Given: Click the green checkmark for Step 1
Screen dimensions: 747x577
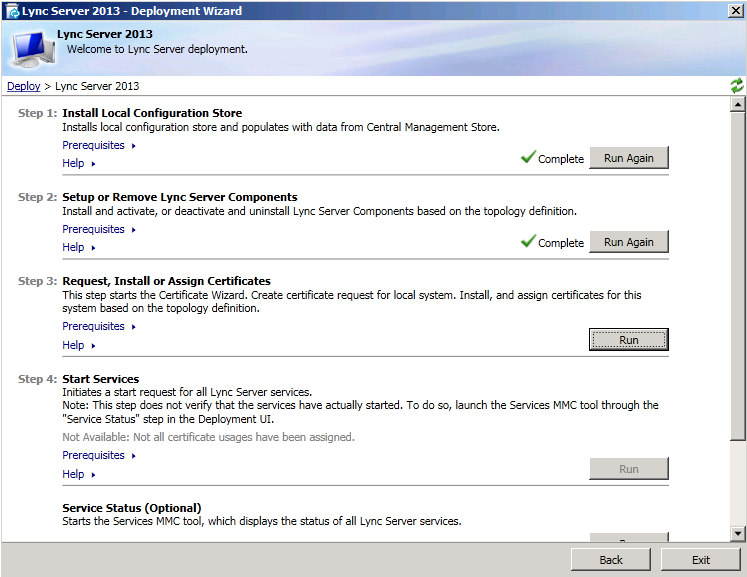Looking at the screenshot, I should click(x=528, y=157).
